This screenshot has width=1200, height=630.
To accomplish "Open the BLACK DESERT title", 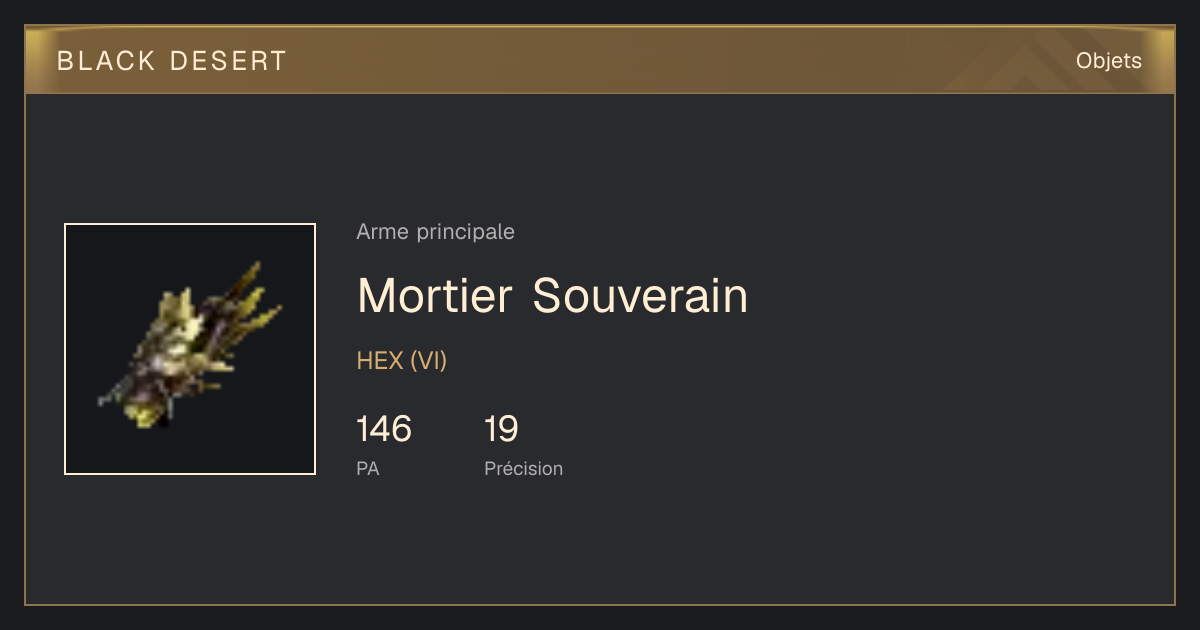I will coord(172,61).
